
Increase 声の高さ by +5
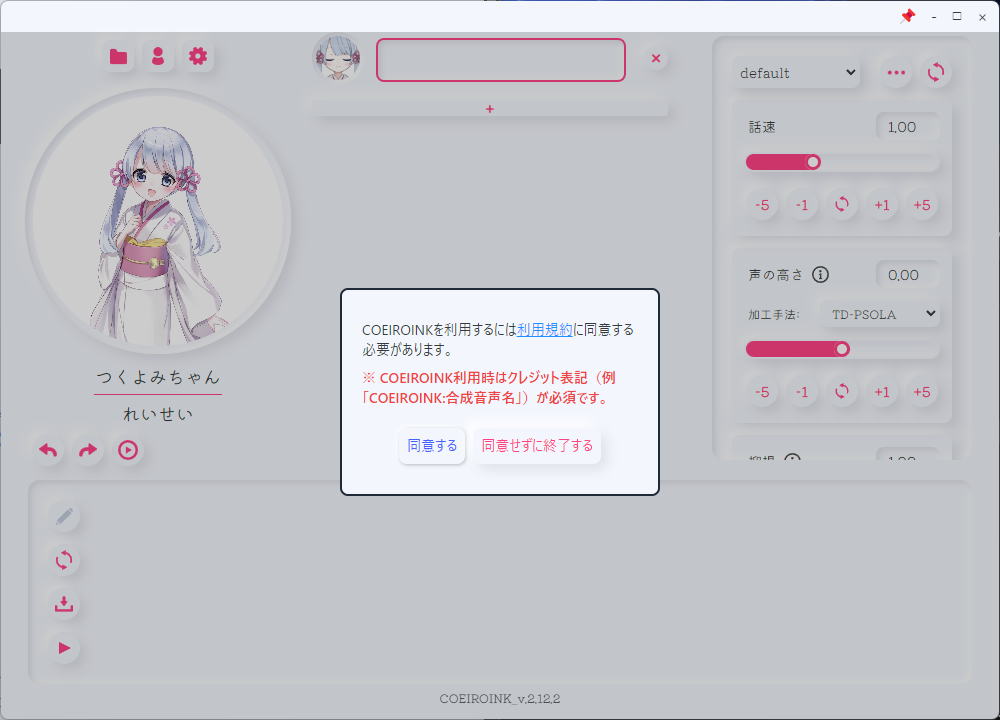coord(922,392)
